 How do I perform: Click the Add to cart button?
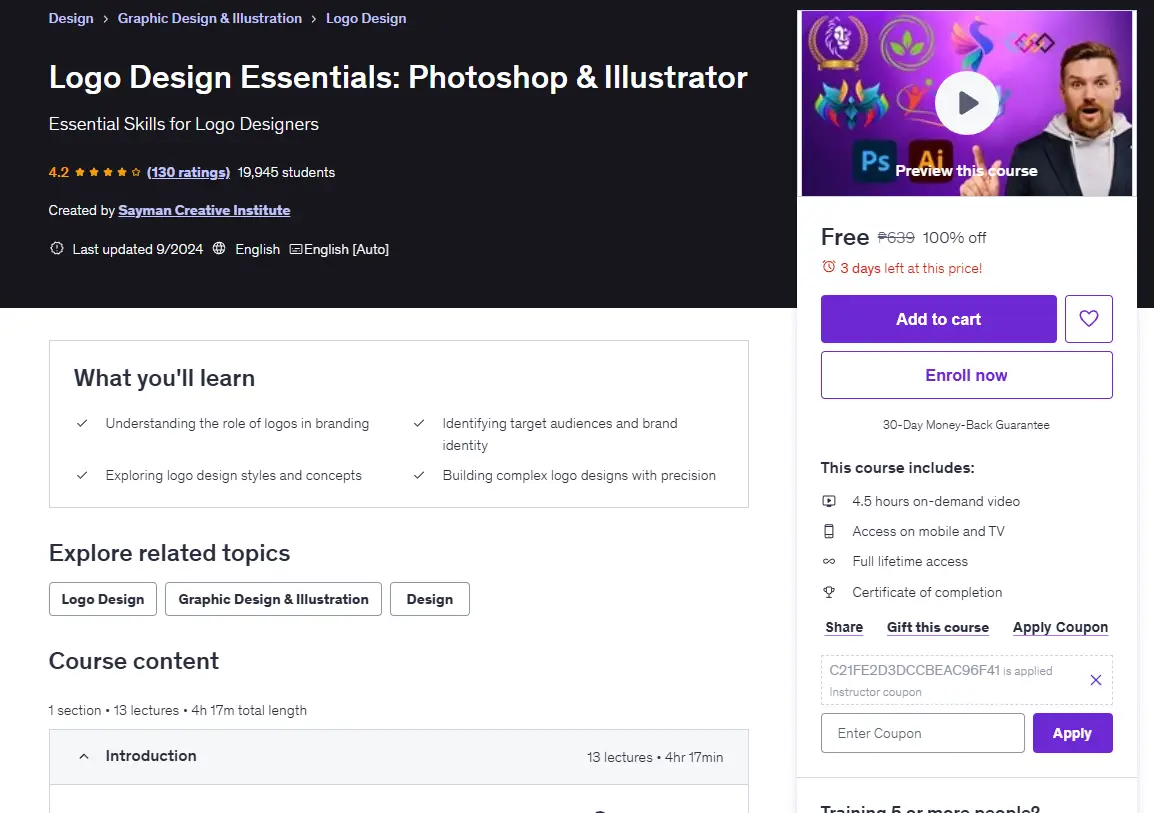point(938,319)
